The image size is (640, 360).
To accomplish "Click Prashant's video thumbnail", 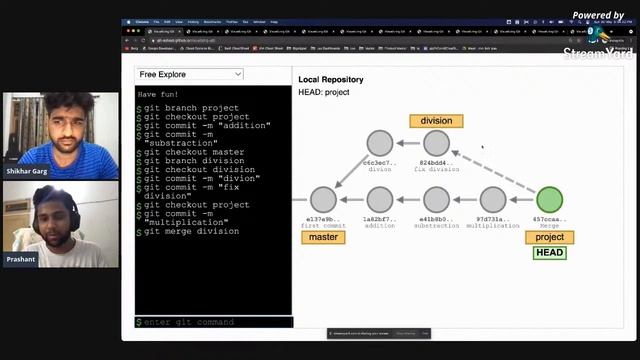I will [x=61, y=224].
